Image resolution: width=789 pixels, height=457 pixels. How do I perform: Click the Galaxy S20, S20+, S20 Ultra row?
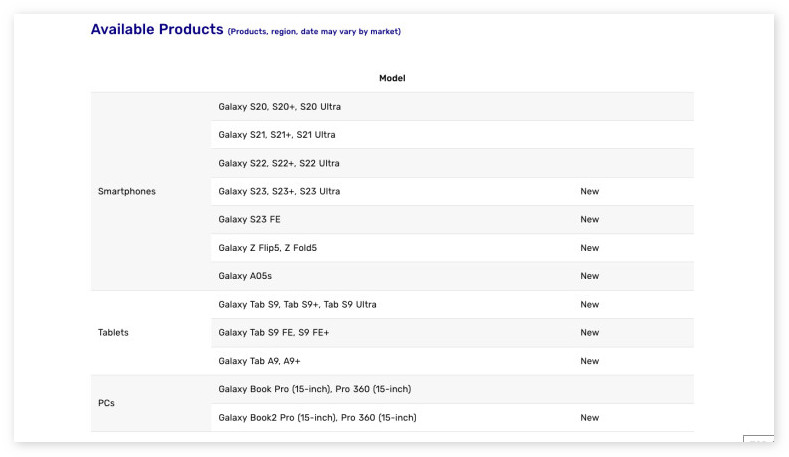click(280, 107)
